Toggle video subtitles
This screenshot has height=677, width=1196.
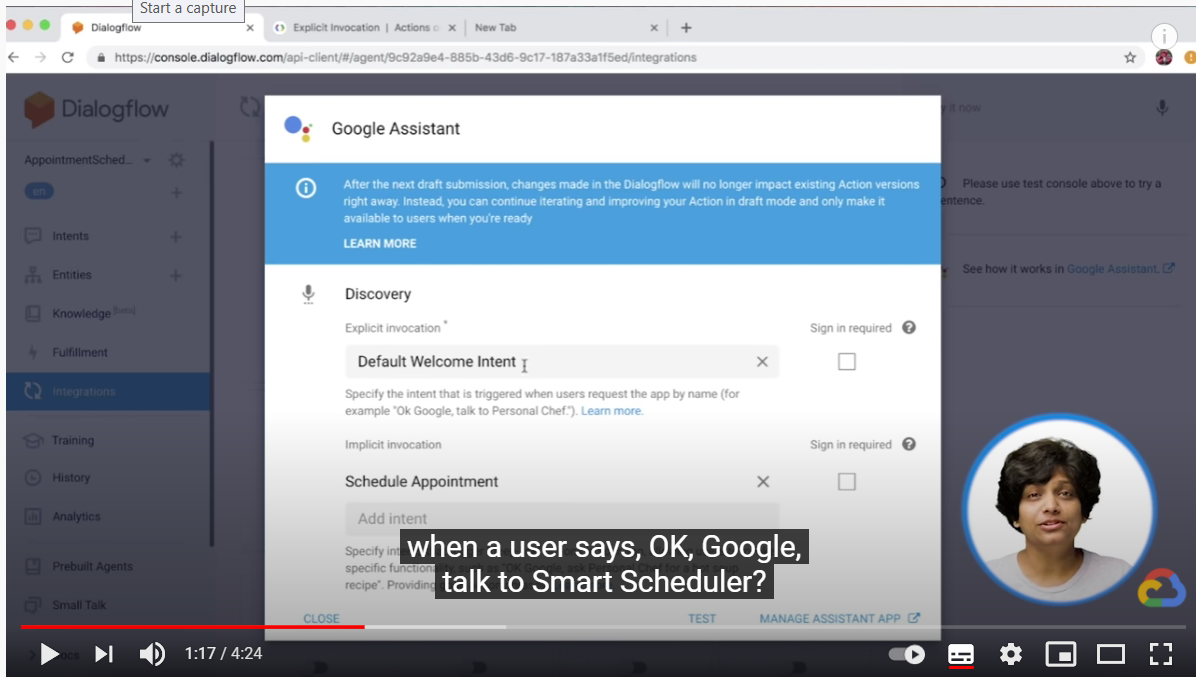click(960, 654)
